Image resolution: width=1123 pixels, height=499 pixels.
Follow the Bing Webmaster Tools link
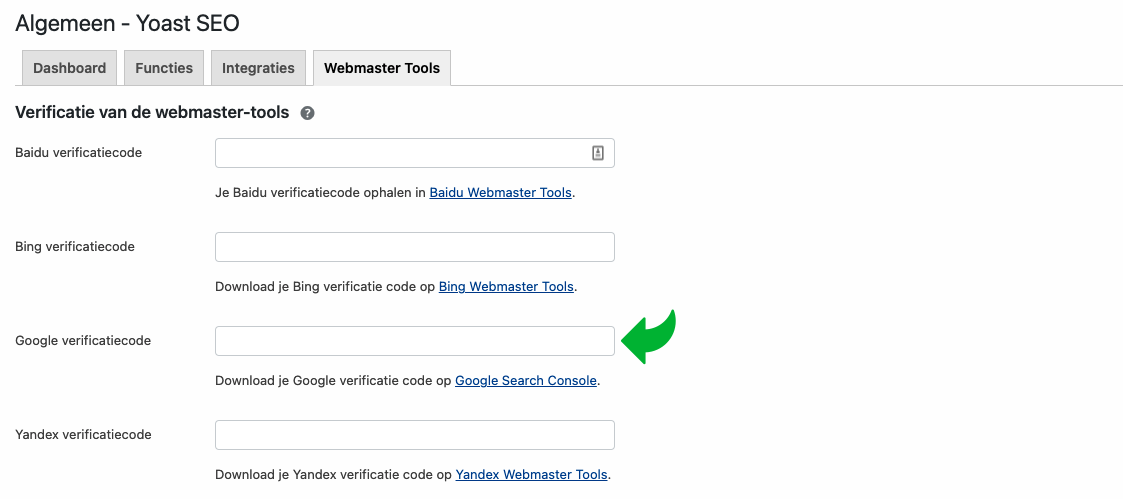506,286
